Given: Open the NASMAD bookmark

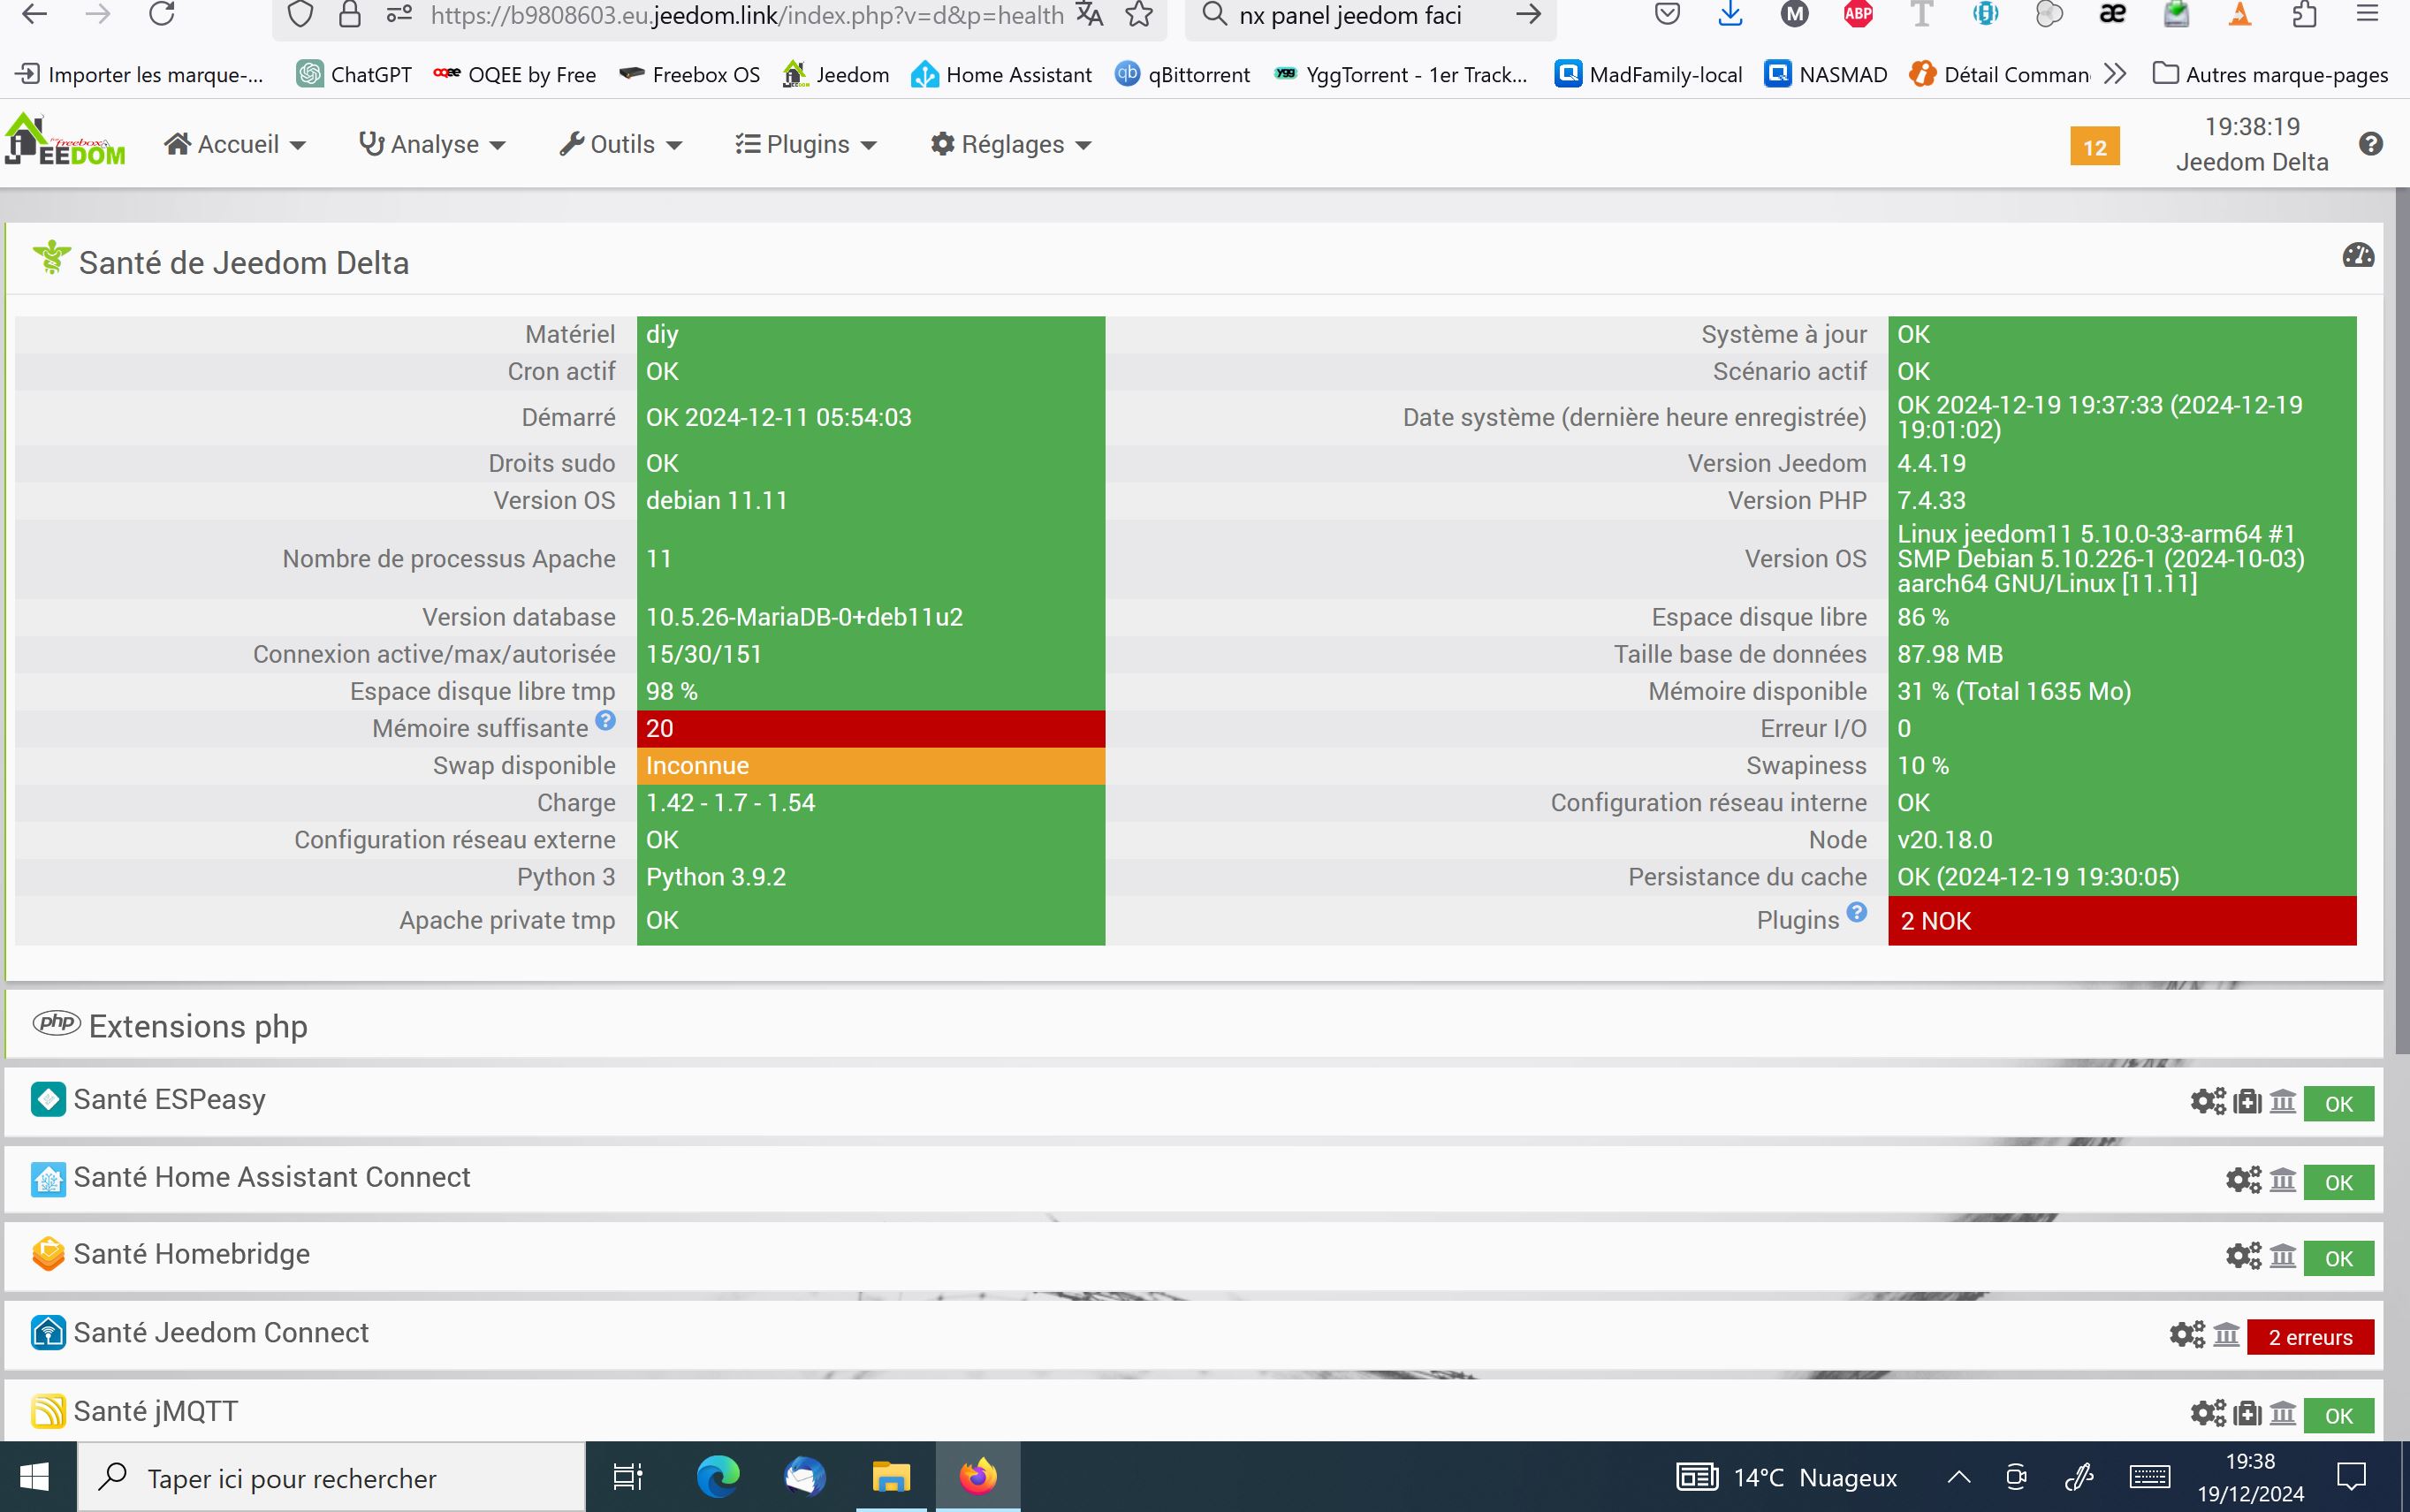Looking at the screenshot, I should pyautogui.click(x=1826, y=74).
